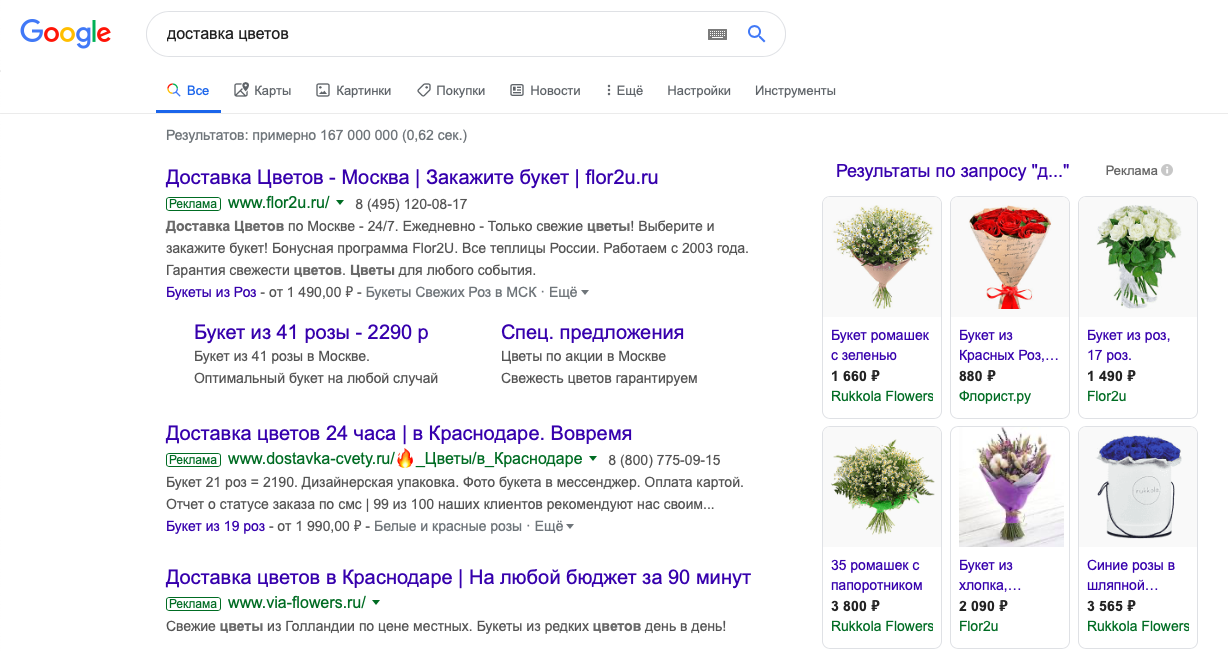Select the Все tab
Screen dimensions: 1228x654
pos(188,91)
